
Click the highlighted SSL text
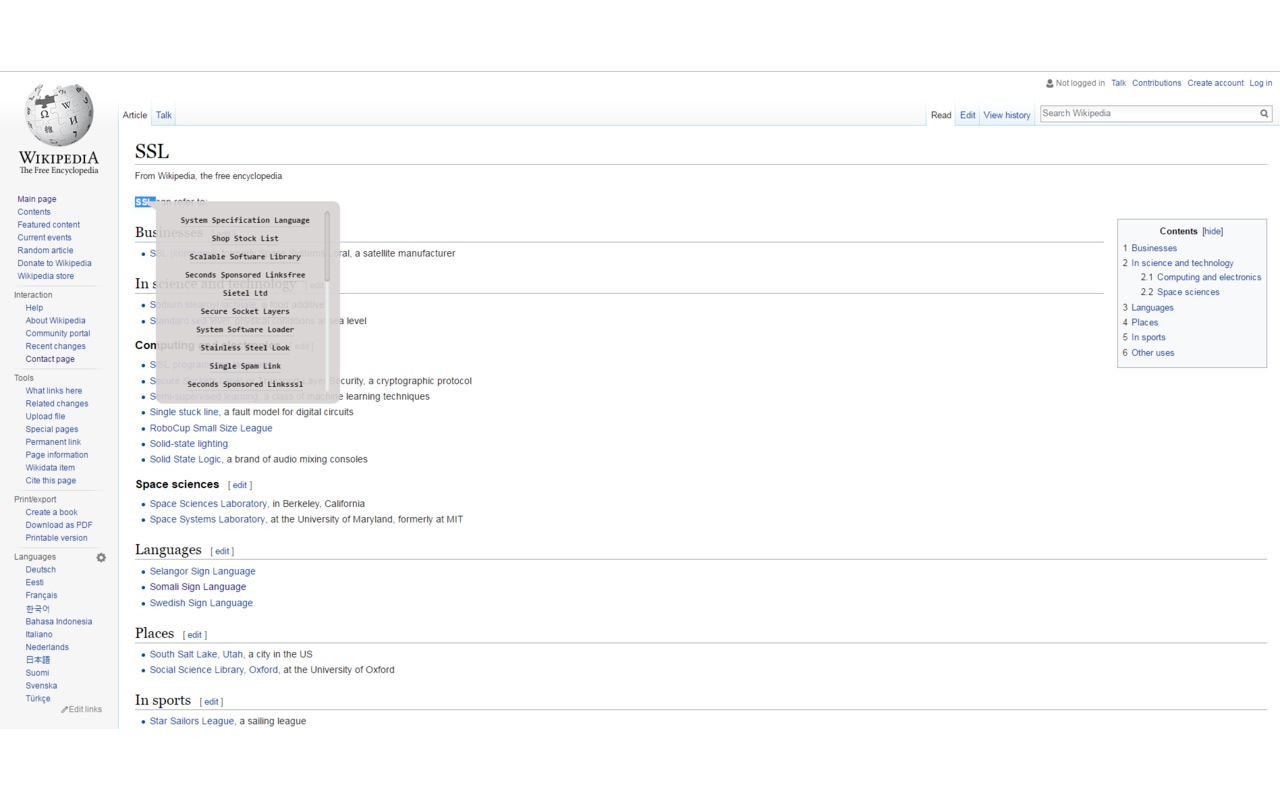(x=145, y=202)
